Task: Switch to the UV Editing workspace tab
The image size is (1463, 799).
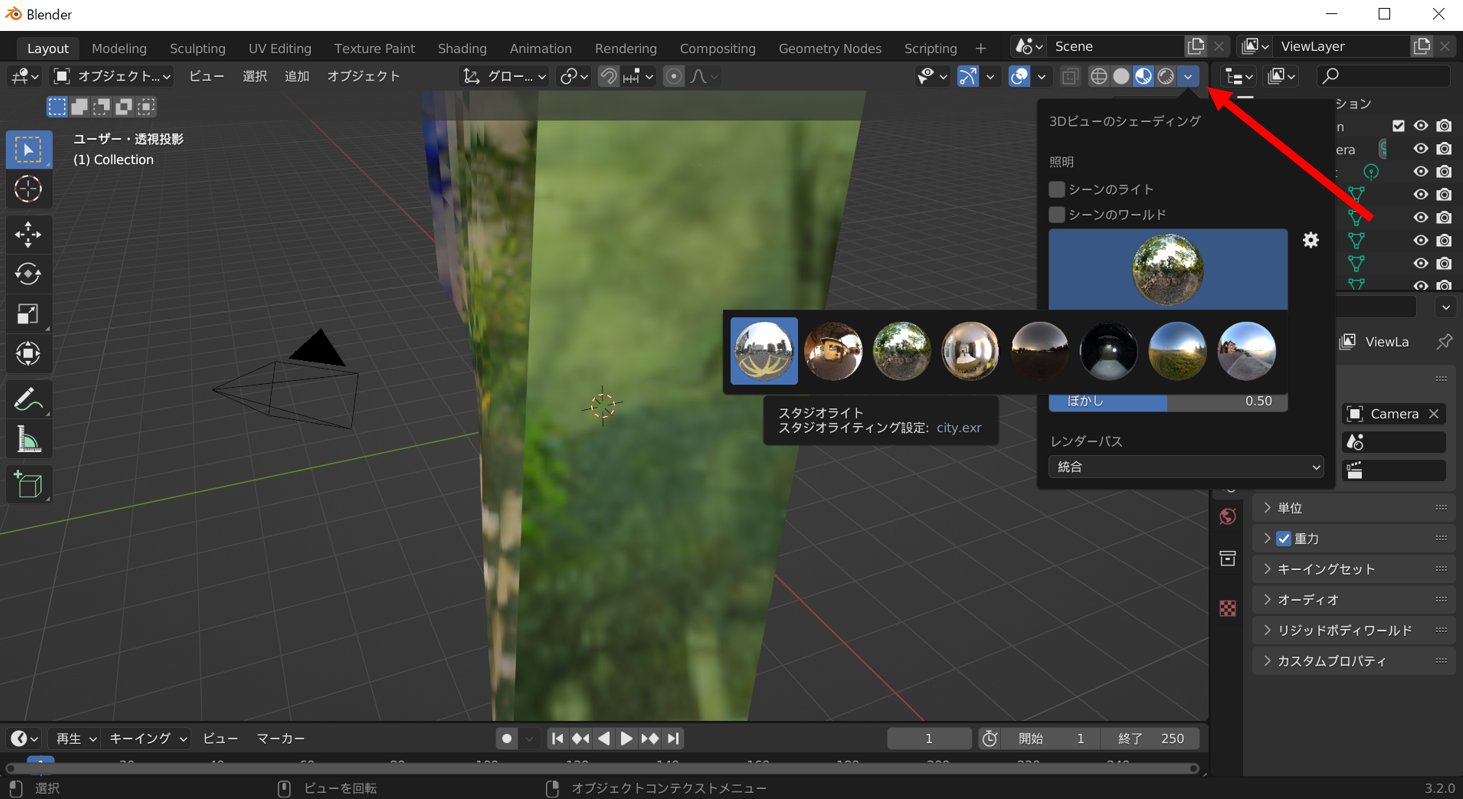Action: point(280,48)
